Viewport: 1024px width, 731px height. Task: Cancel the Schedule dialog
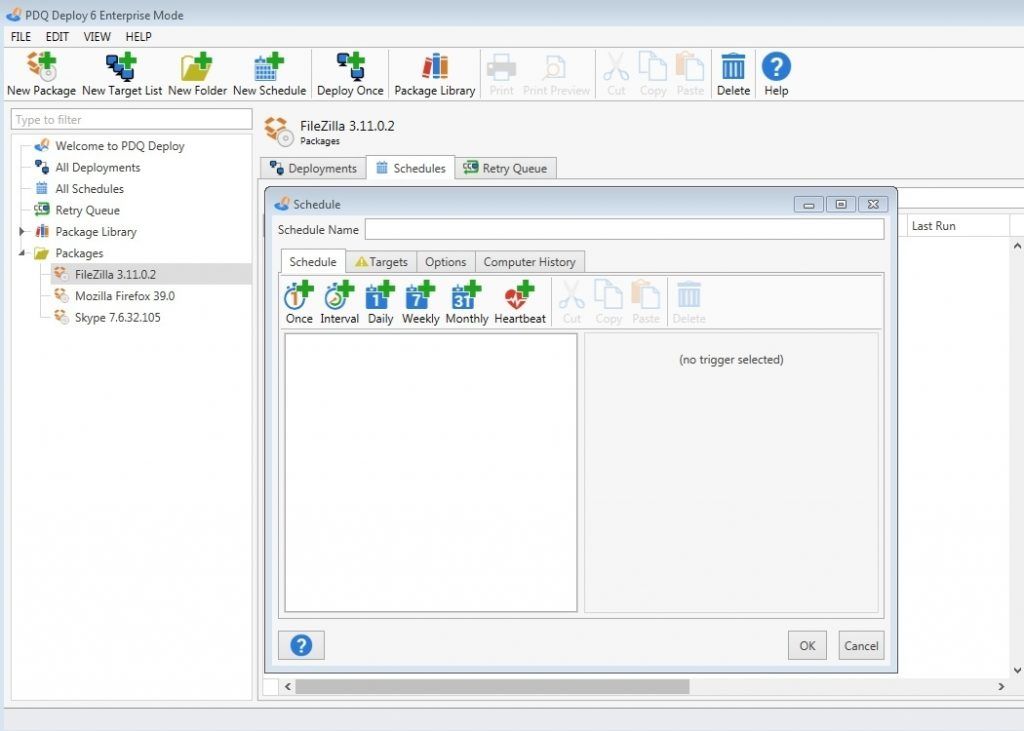pyautogui.click(x=860, y=645)
